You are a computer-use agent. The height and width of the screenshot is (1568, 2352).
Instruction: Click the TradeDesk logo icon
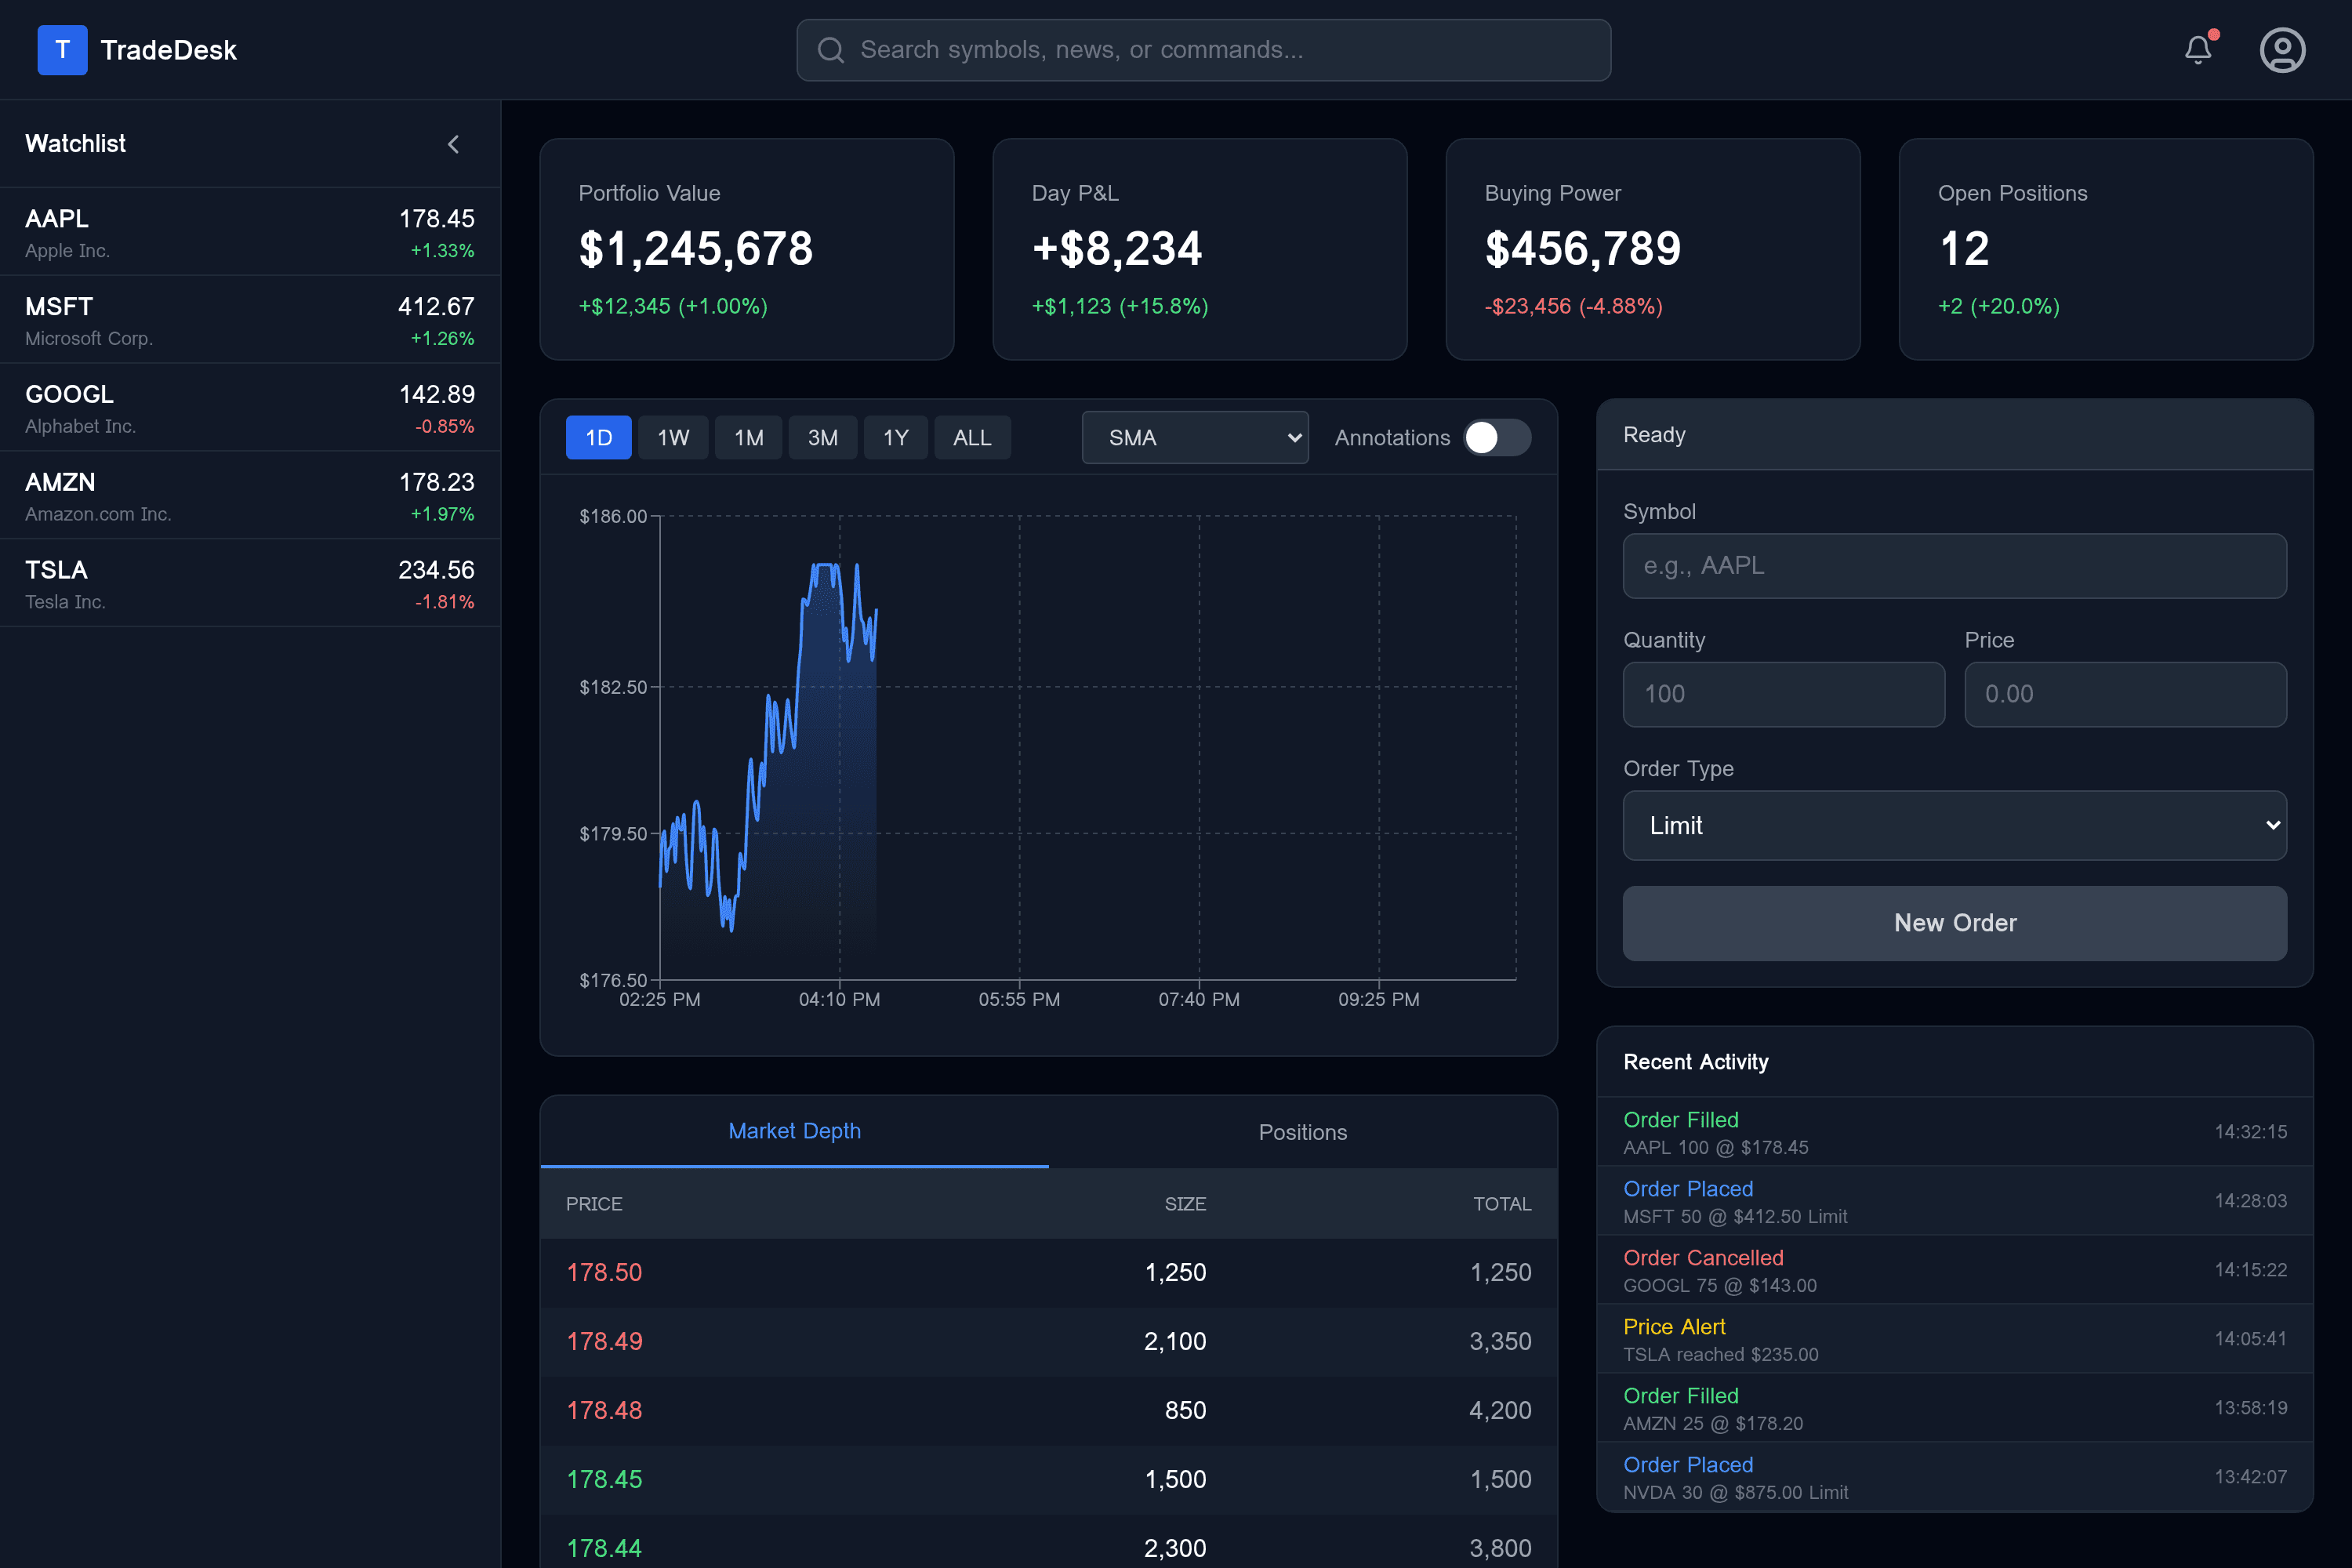click(x=62, y=50)
